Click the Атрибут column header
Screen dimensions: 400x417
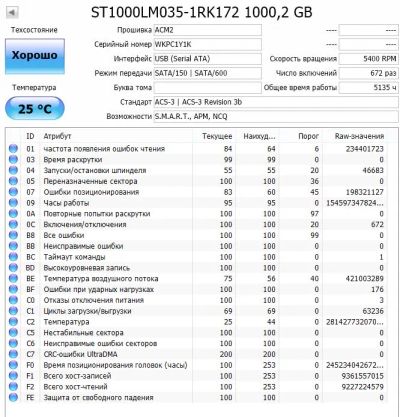[x=57, y=136]
